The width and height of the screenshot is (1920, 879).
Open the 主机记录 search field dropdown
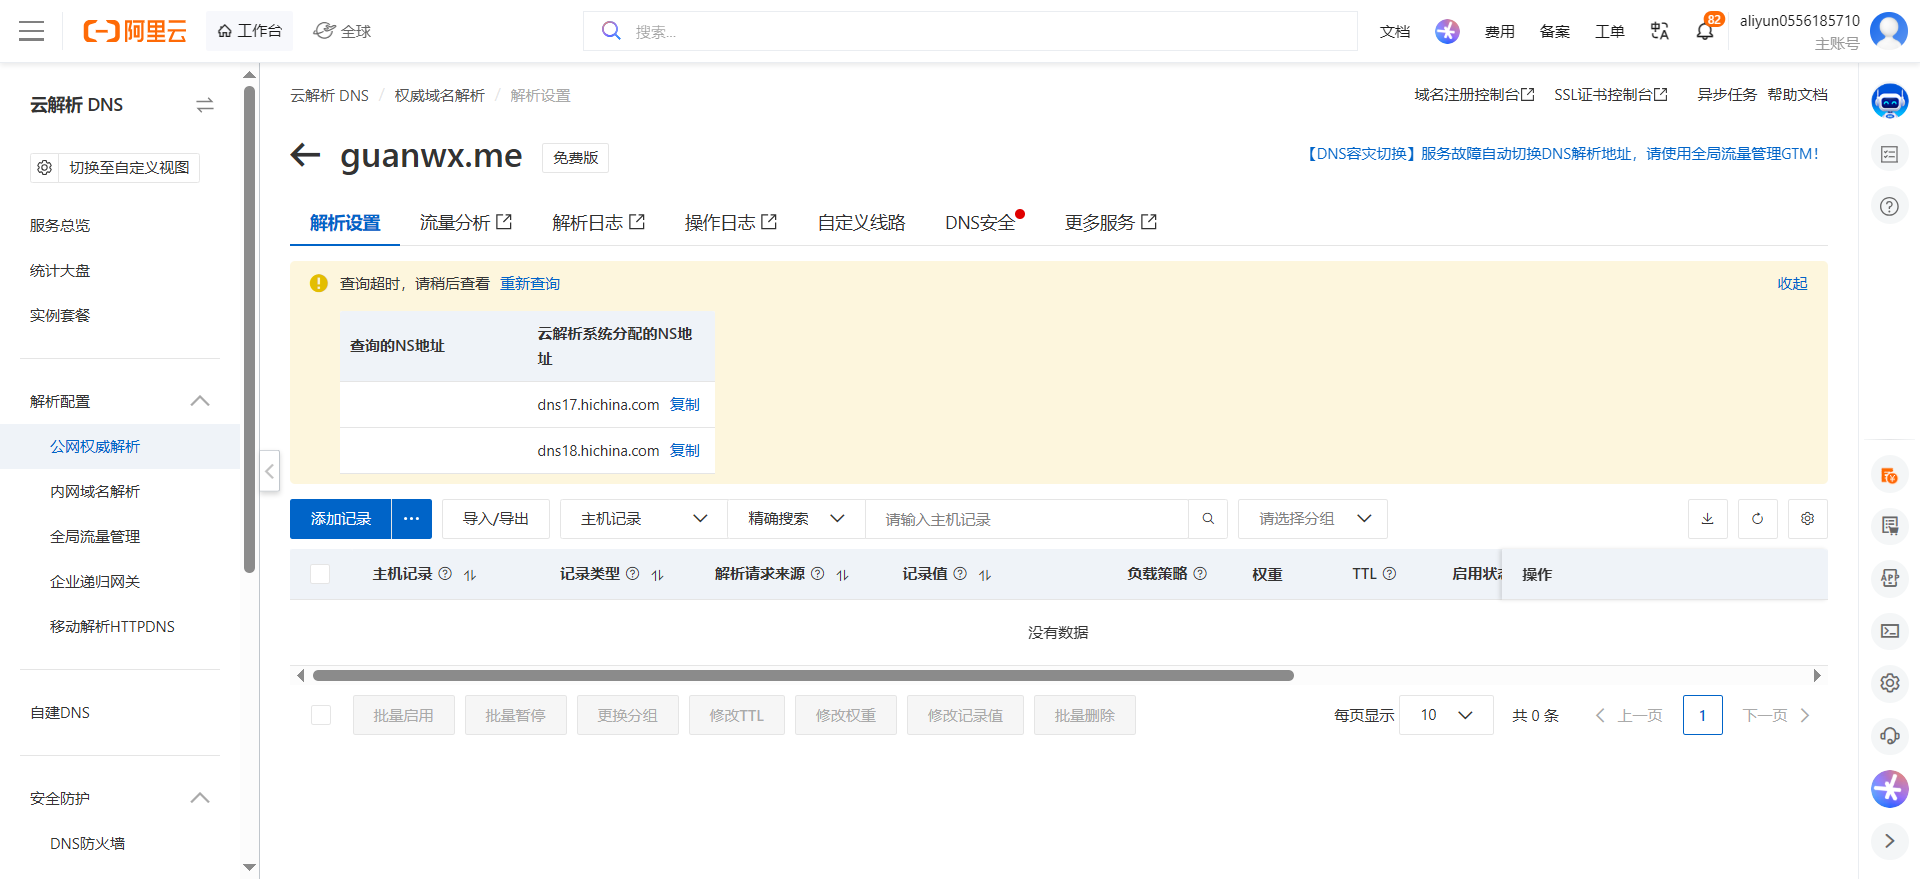click(x=644, y=519)
